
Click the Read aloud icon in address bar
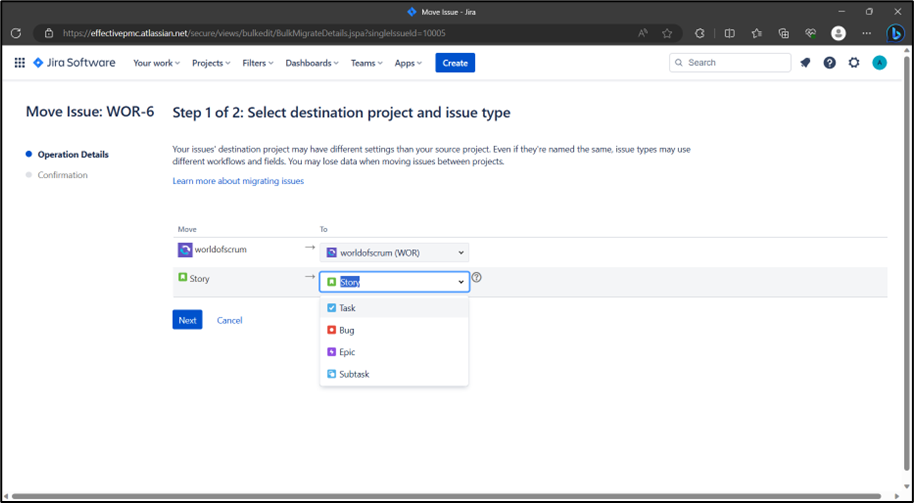[x=643, y=33]
